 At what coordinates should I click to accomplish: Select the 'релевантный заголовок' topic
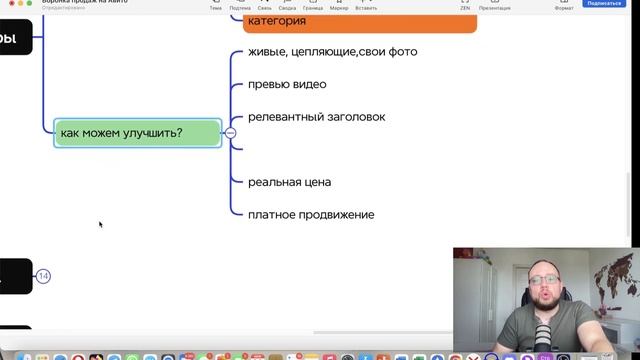click(x=316, y=117)
